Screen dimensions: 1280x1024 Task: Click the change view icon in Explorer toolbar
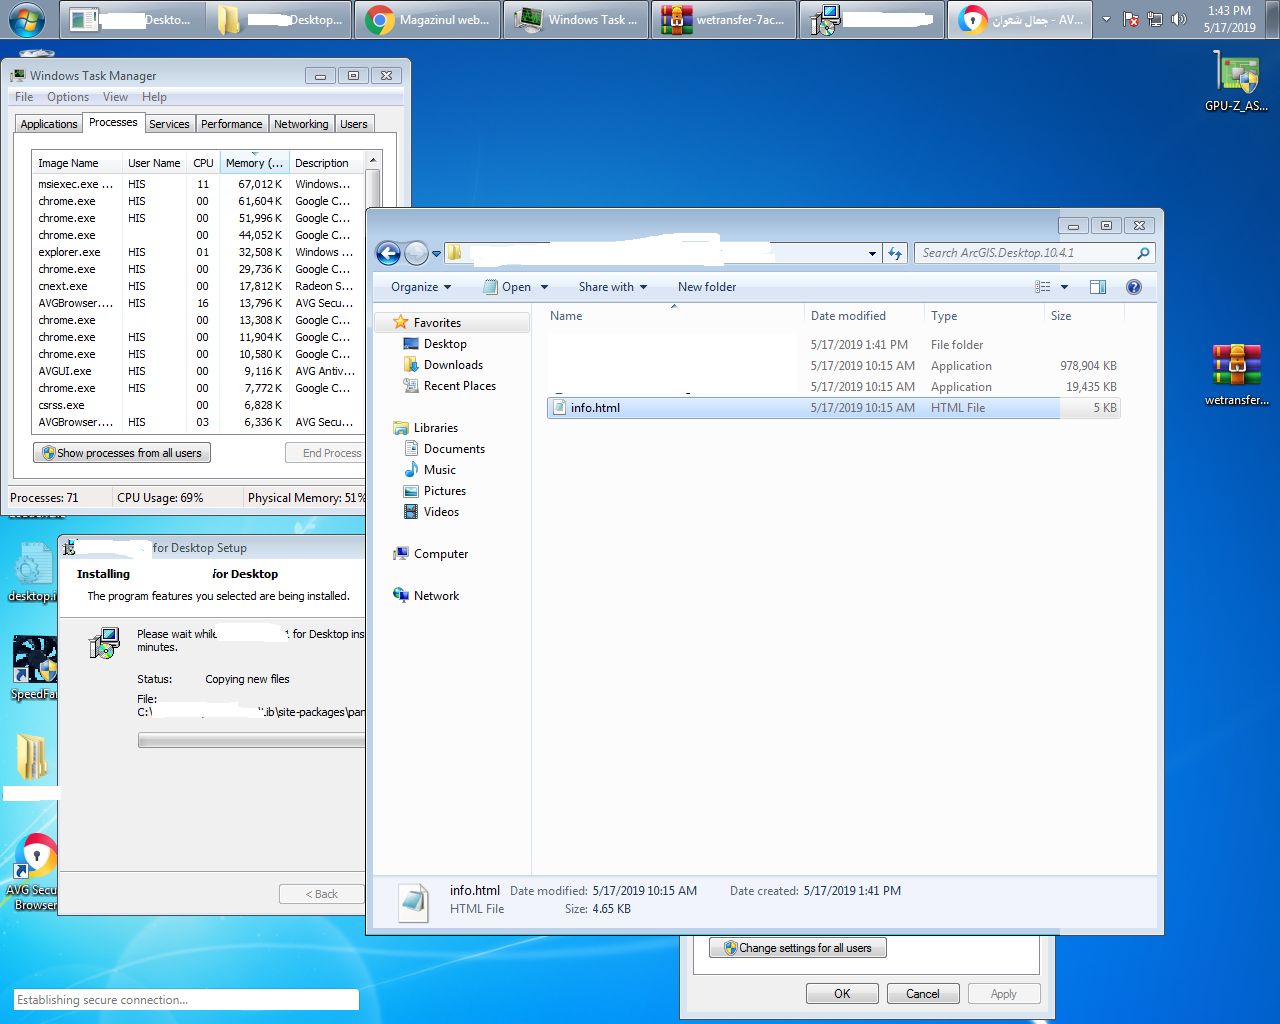coord(1043,287)
